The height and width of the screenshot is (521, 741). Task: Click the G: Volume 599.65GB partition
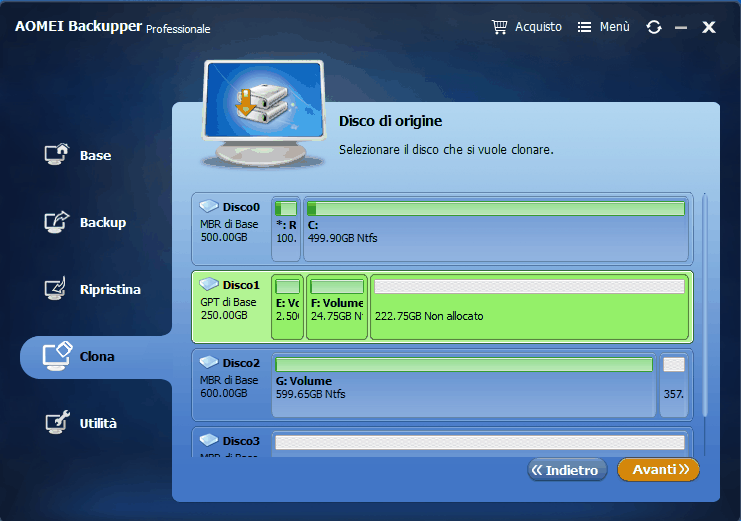coord(464,385)
